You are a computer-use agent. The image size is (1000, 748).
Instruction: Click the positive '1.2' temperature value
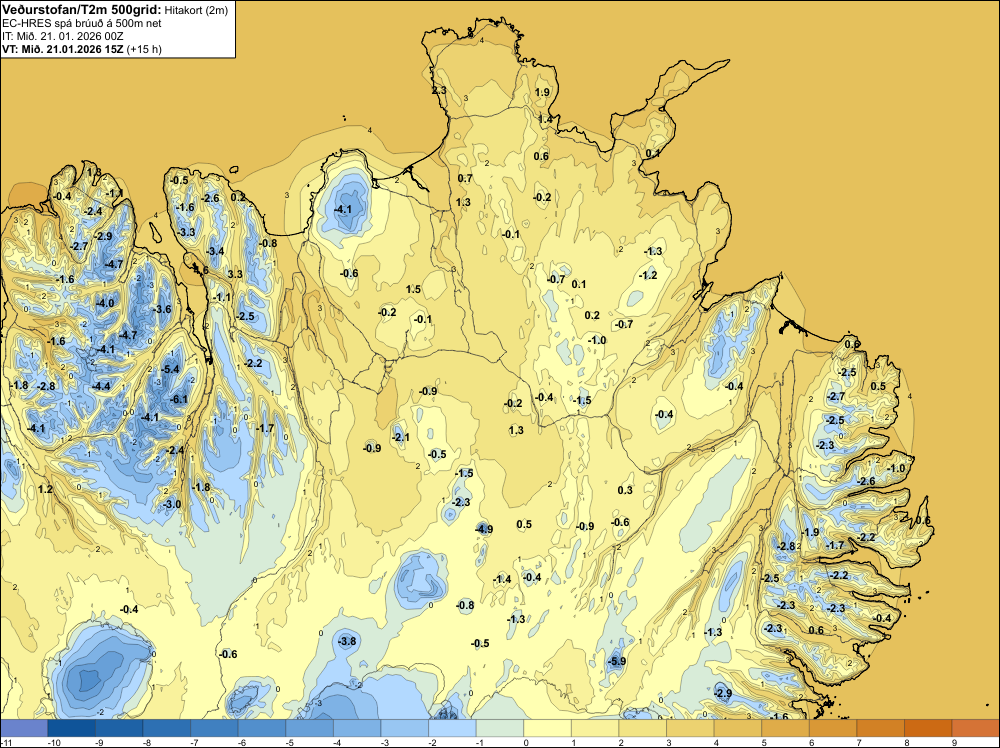pyautogui.click(x=45, y=490)
